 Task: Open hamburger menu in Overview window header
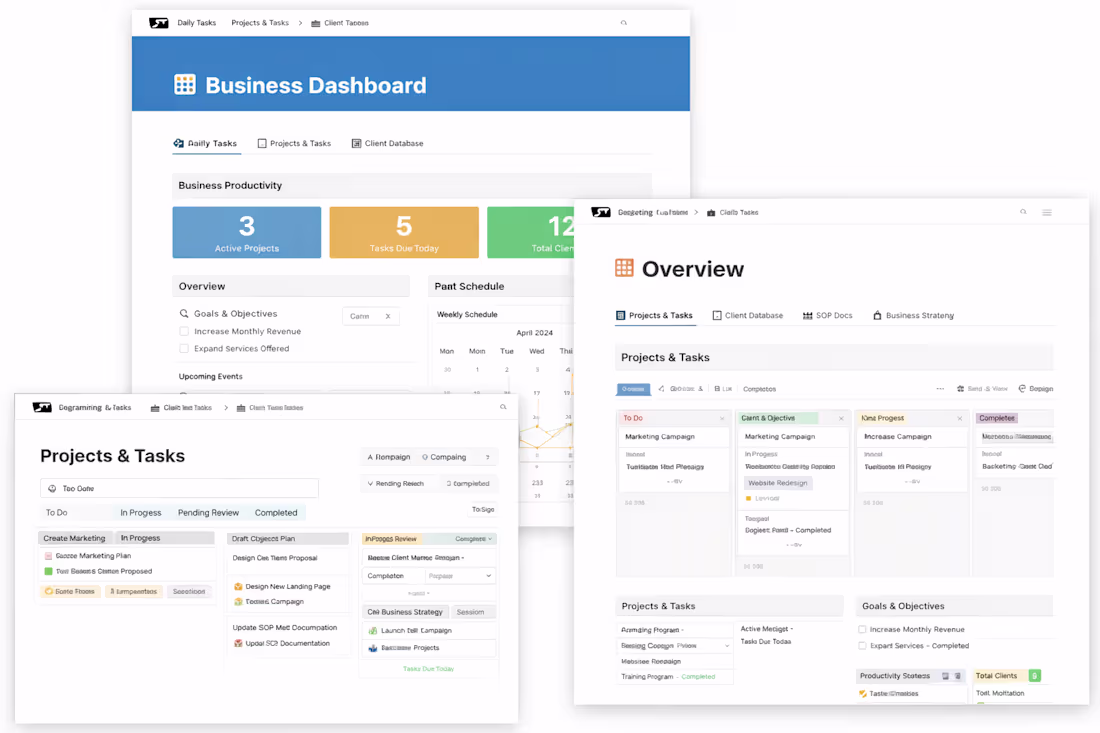tap(1047, 213)
